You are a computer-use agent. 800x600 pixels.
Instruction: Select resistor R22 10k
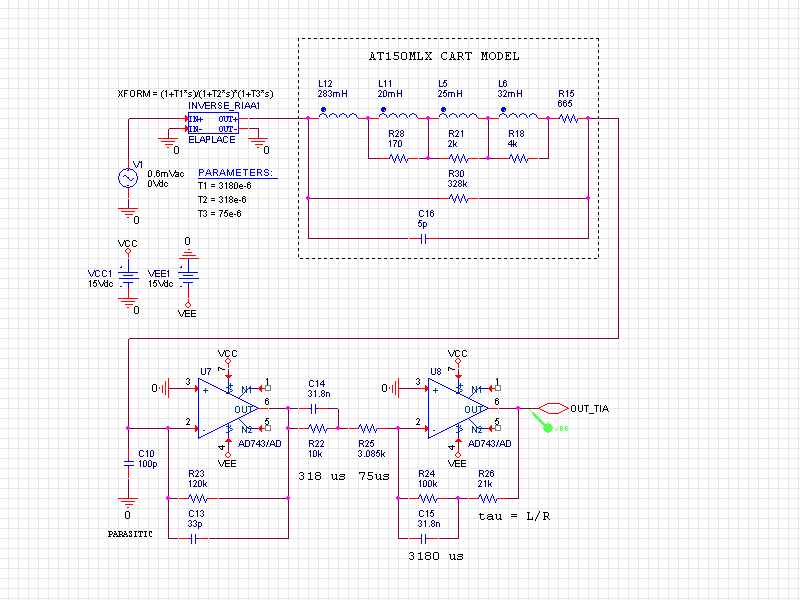[318, 429]
